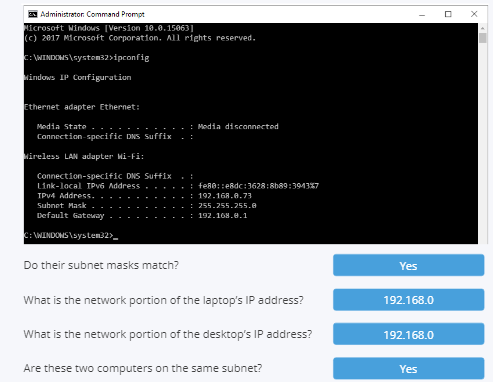
Task: Select Yes for the subnet masks match question
Action: pyautogui.click(x=408, y=265)
